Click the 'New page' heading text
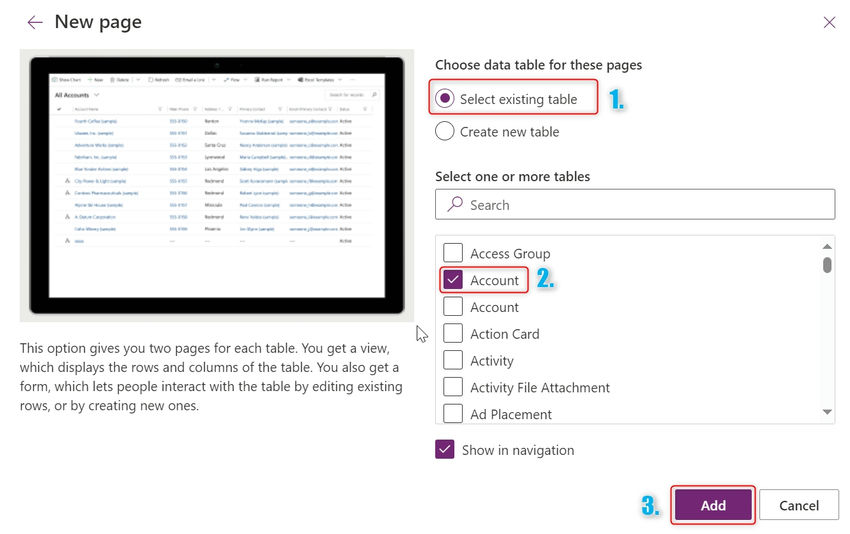This screenshot has width=850, height=534. (98, 22)
